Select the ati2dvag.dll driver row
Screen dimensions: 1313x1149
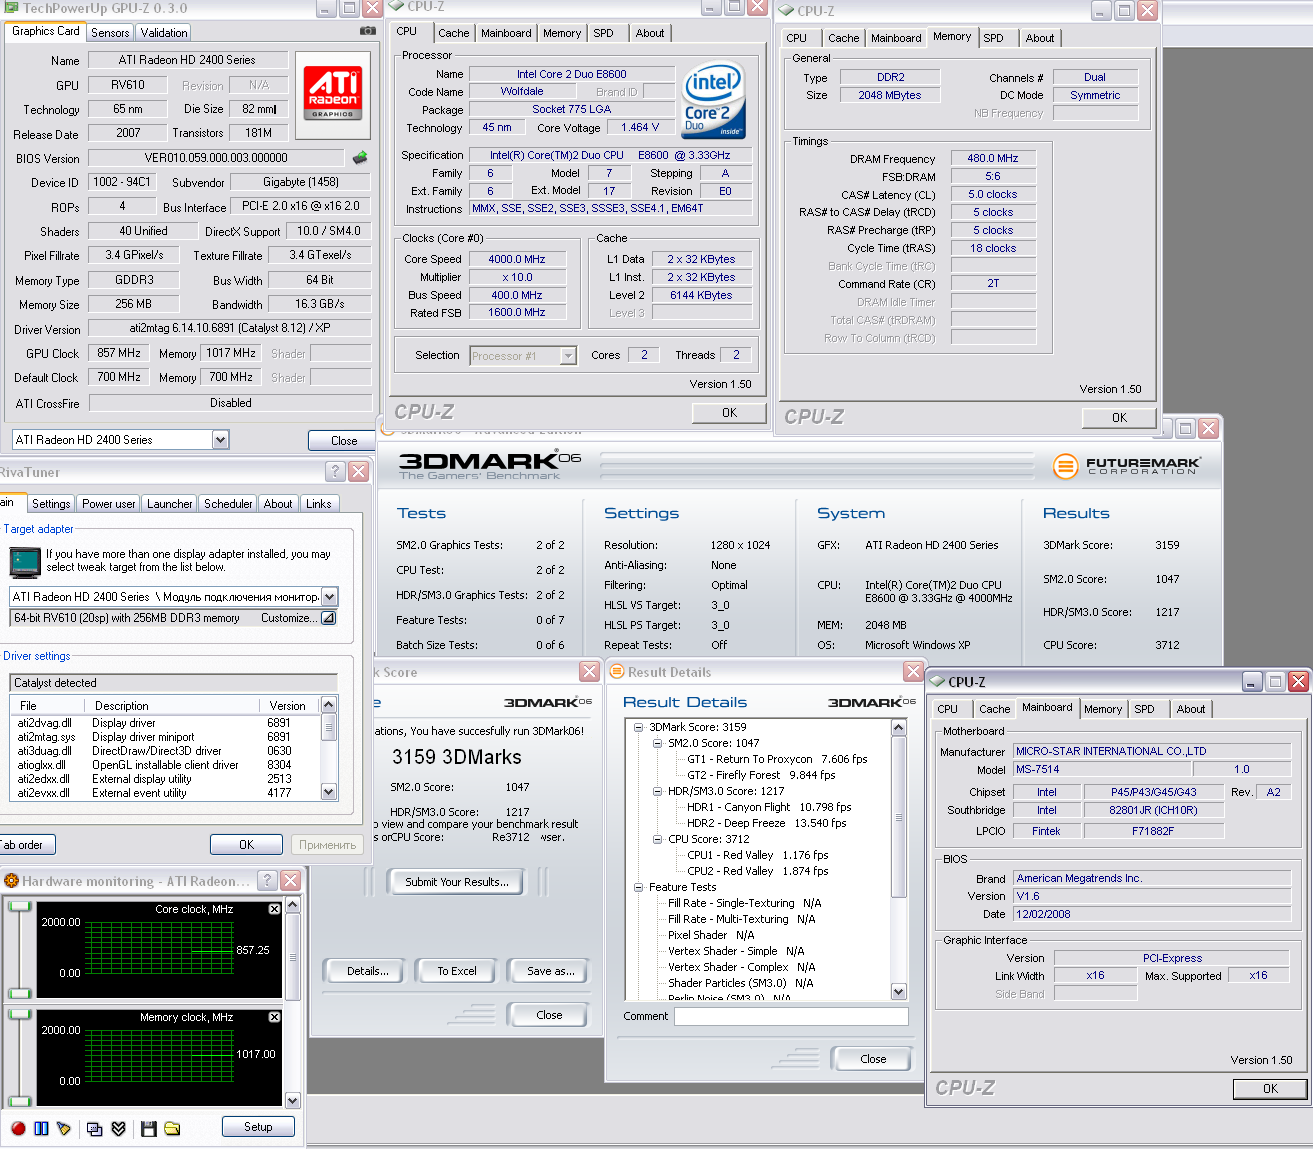tap(164, 723)
